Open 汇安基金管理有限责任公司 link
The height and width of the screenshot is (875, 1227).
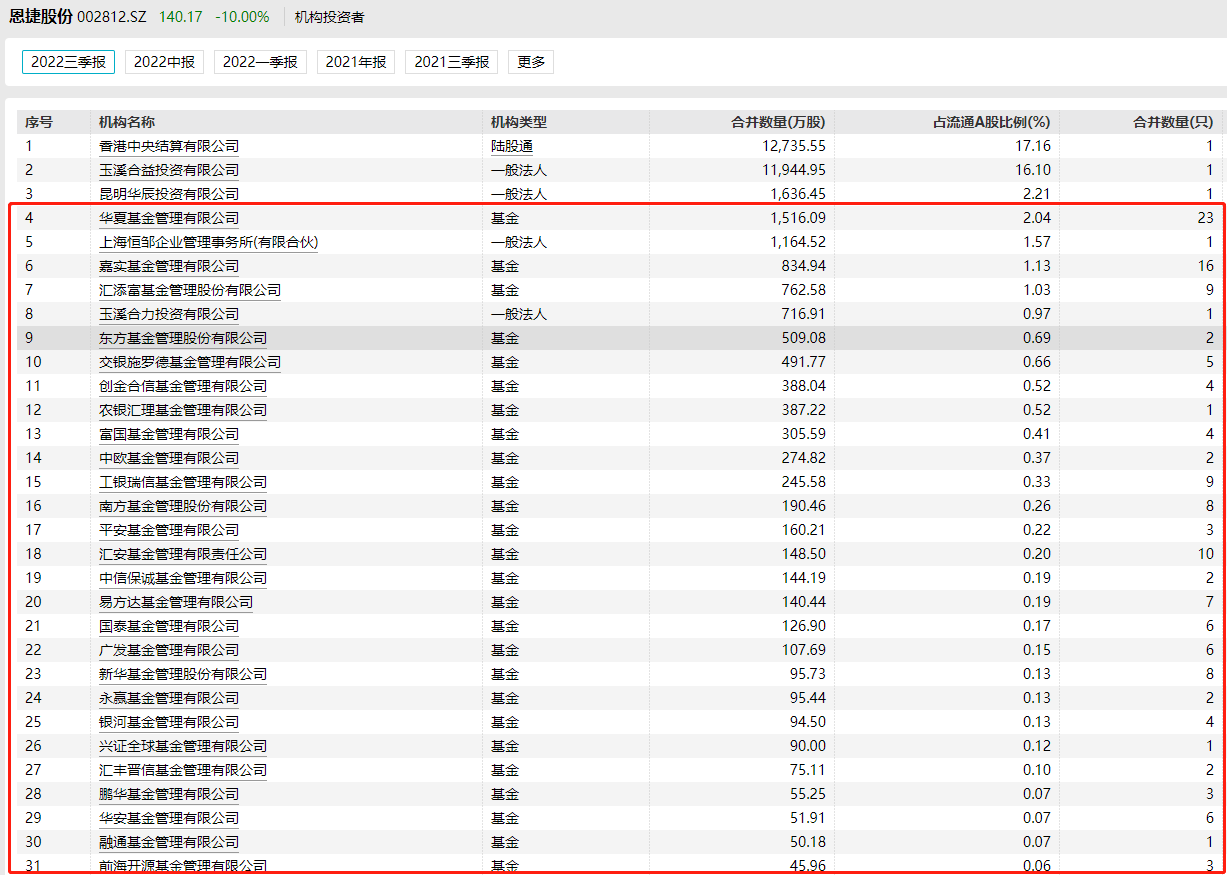(183, 554)
